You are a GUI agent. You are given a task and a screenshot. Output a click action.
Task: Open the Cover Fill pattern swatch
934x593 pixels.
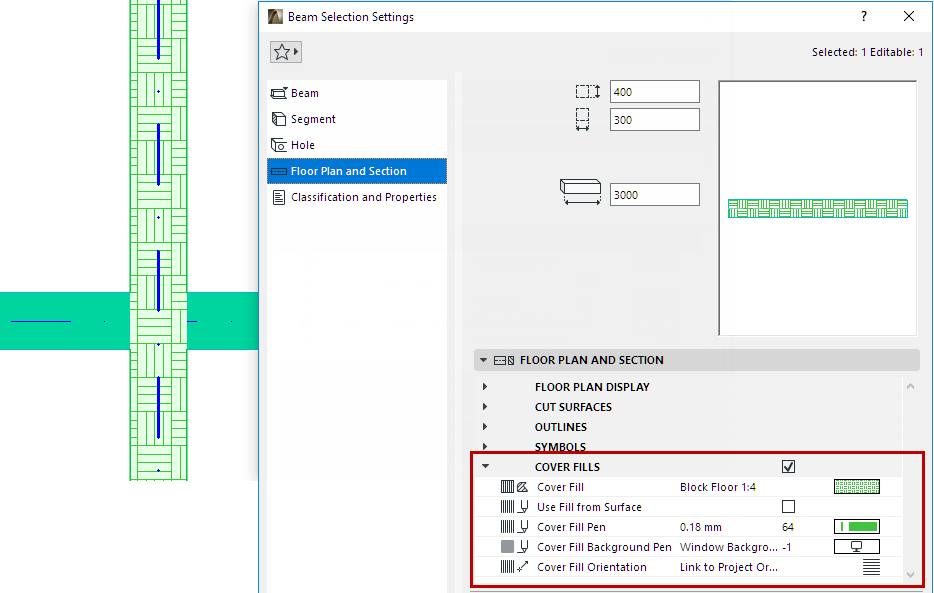(x=857, y=487)
